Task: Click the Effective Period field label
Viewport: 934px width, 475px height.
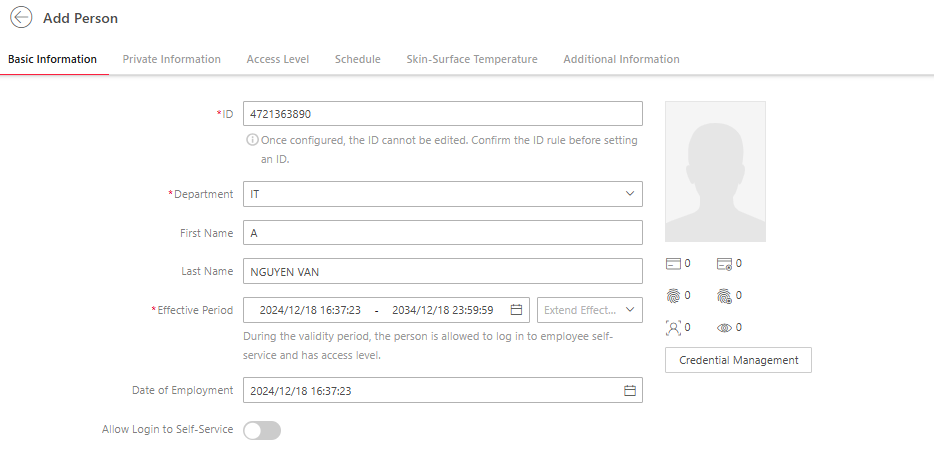Action: tap(195, 310)
